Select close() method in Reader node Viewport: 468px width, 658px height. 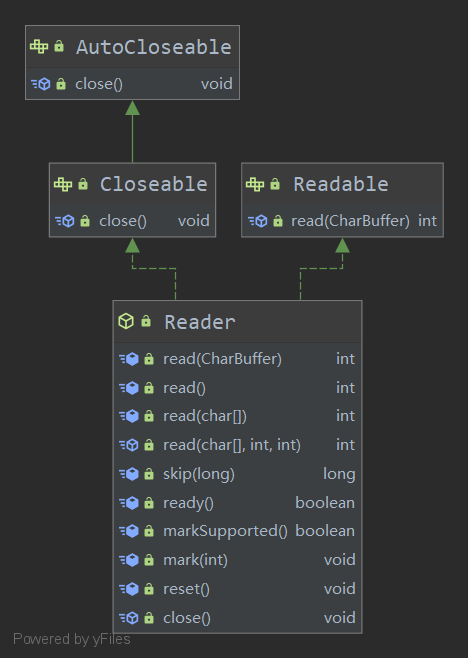(187, 618)
